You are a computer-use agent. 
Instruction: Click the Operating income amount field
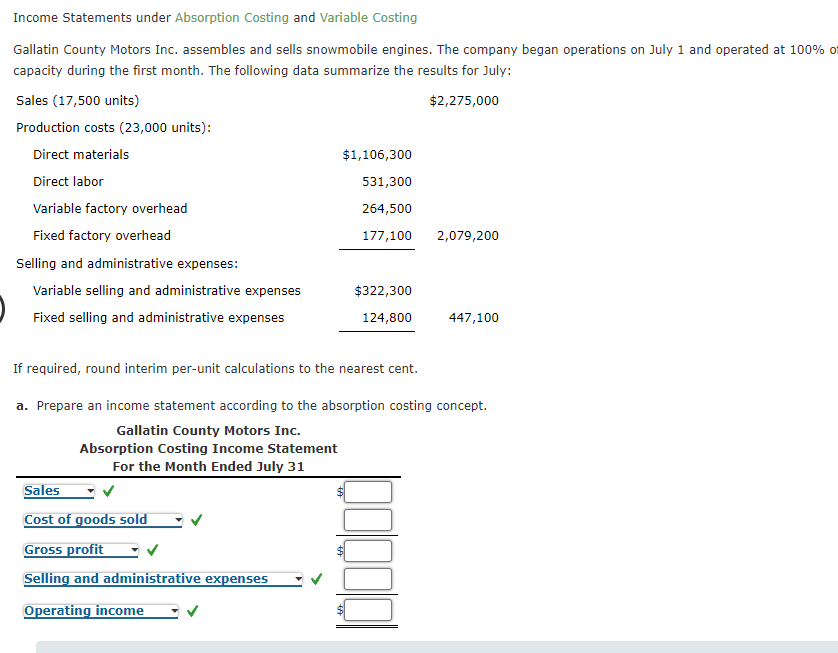(368, 610)
